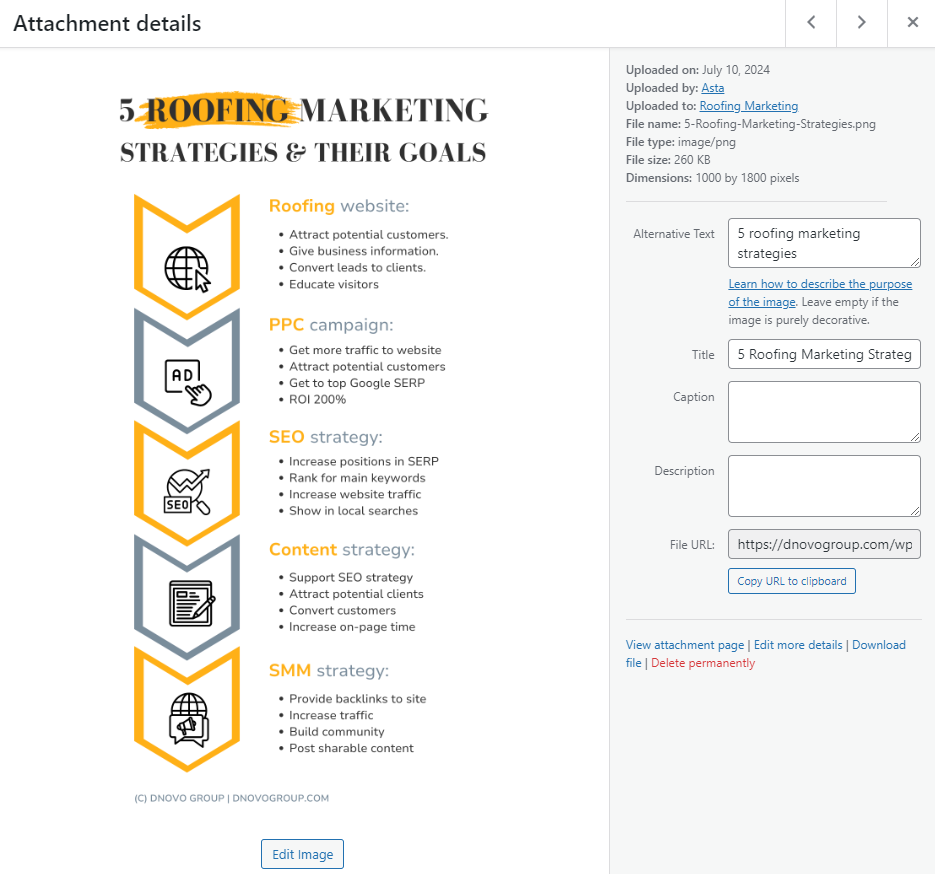Open the Roofing Marketing post link

(x=748, y=106)
